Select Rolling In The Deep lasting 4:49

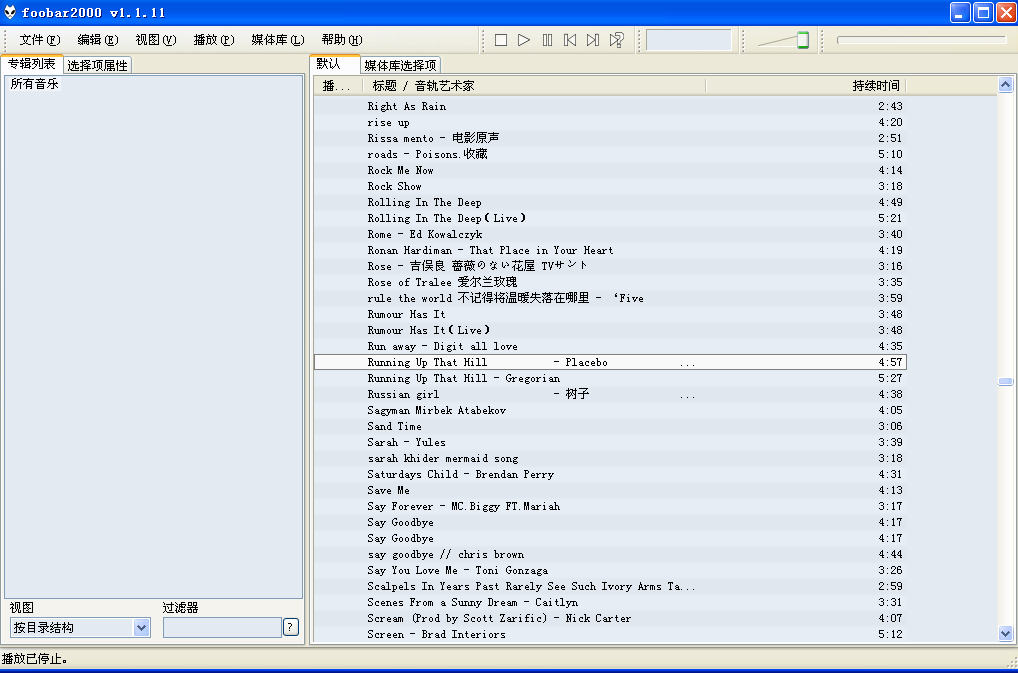click(x=610, y=202)
